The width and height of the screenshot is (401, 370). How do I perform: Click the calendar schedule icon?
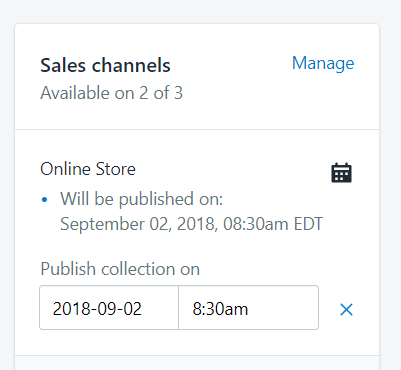point(341,173)
